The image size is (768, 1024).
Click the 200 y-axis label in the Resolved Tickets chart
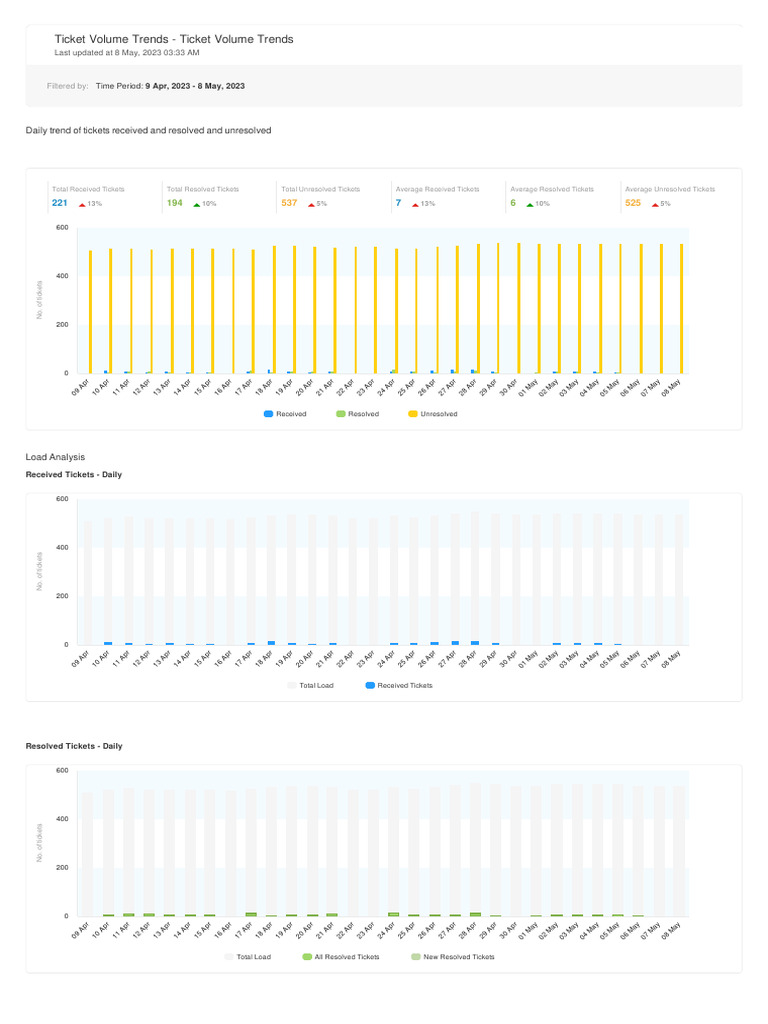coord(62,868)
